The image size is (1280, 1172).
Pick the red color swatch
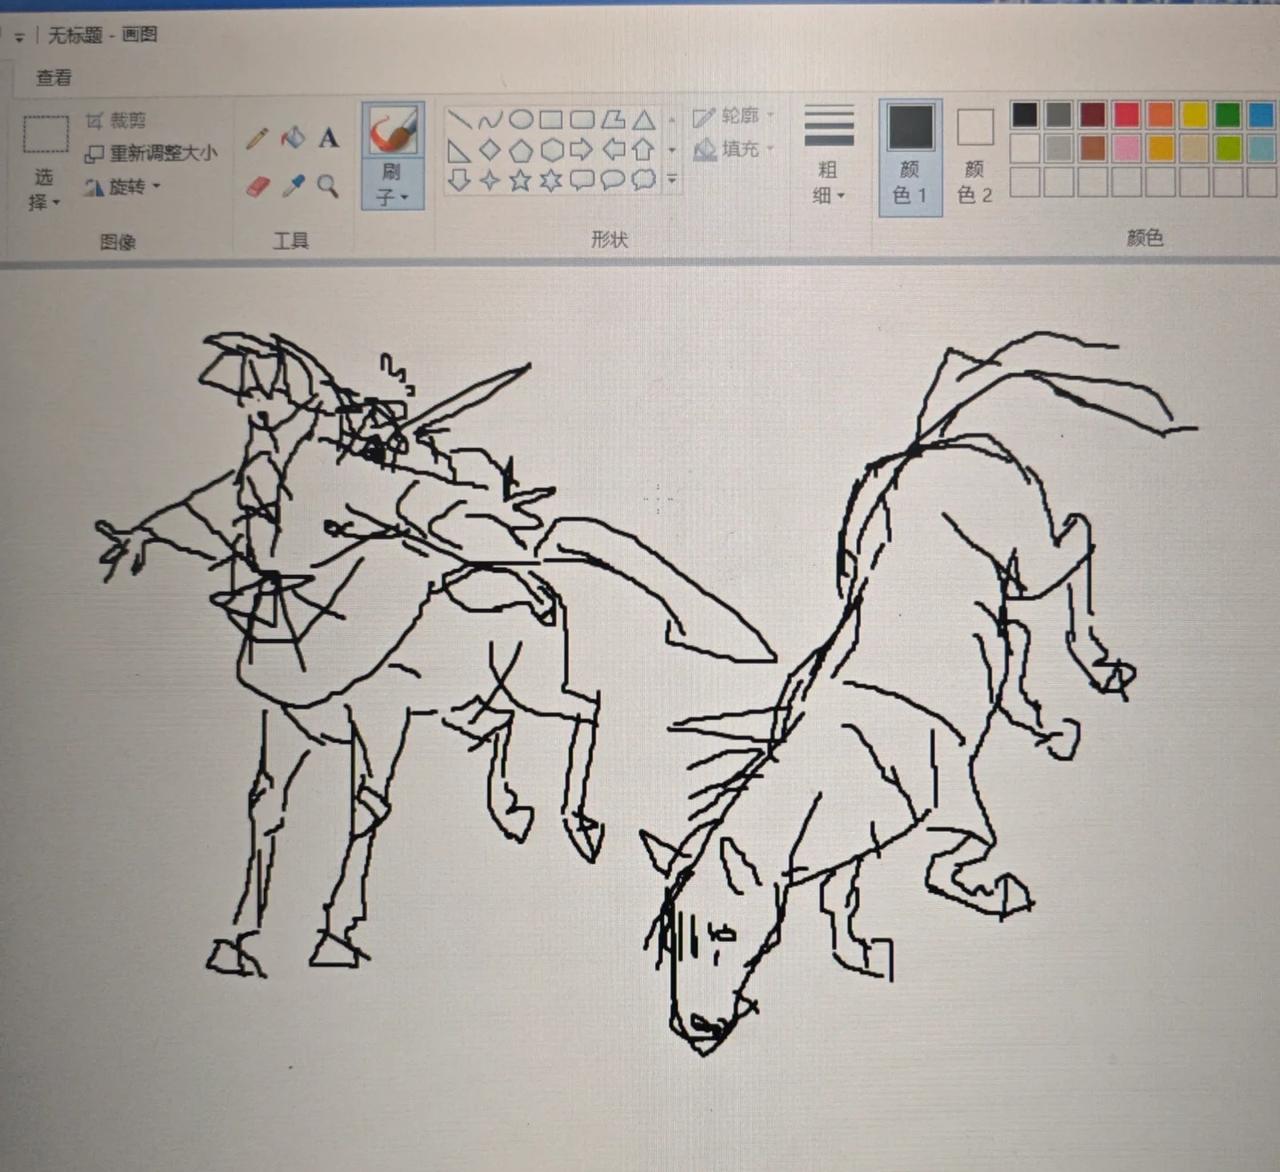[1126, 115]
